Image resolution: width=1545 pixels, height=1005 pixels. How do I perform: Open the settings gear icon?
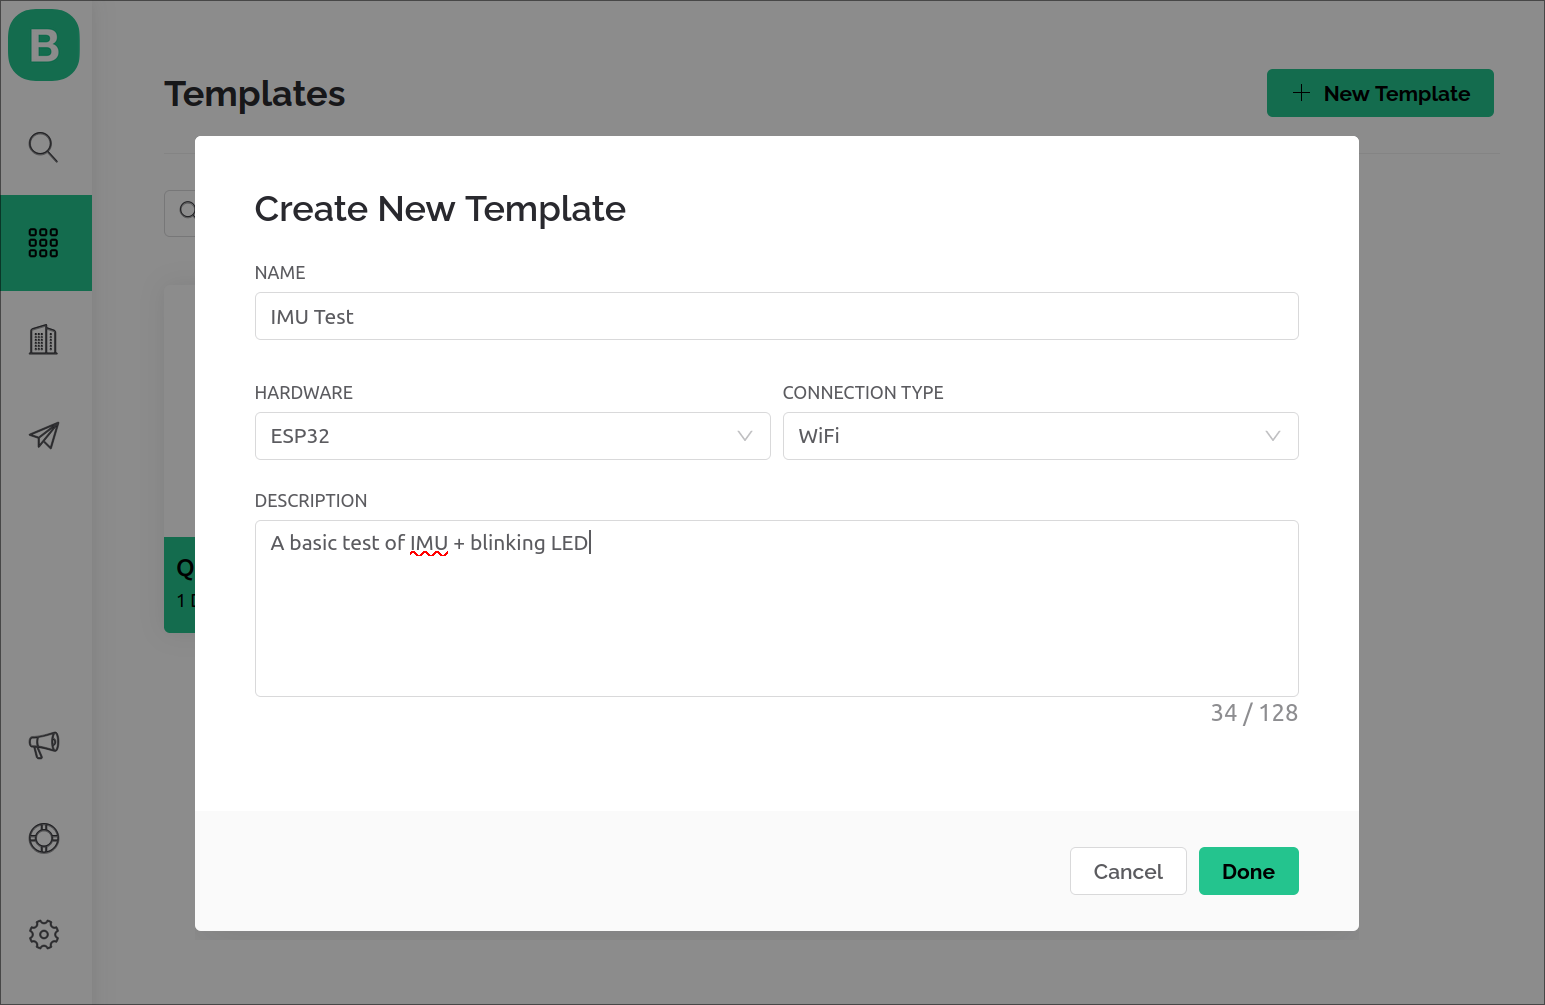(44, 935)
